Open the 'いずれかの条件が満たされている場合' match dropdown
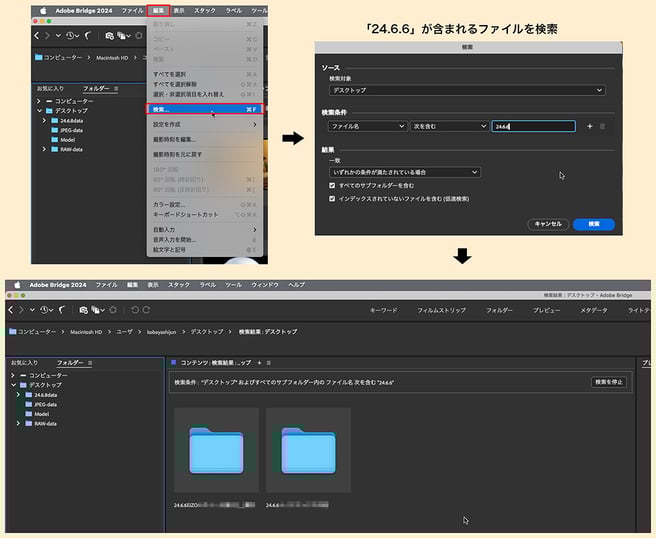This screenshot has width=656, height=538. pos(403,172)
